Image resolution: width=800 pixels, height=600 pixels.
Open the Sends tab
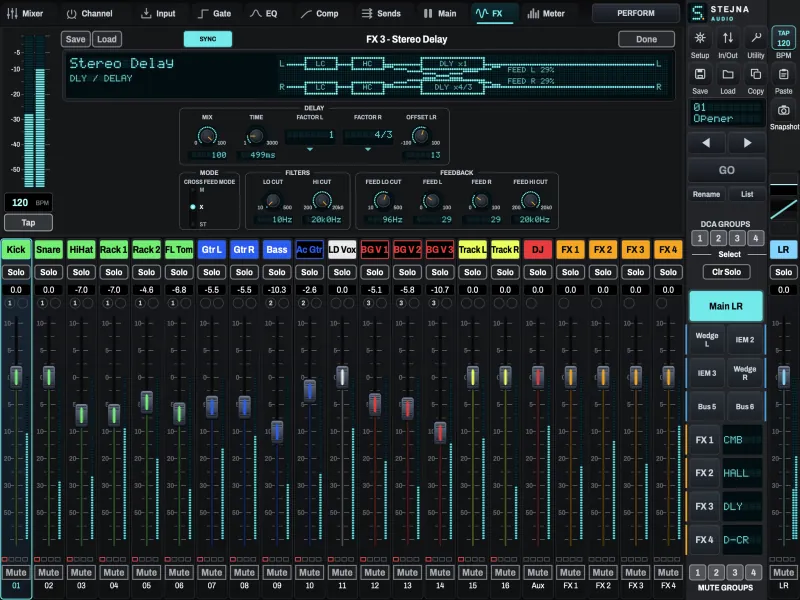(x=381, y=13)
